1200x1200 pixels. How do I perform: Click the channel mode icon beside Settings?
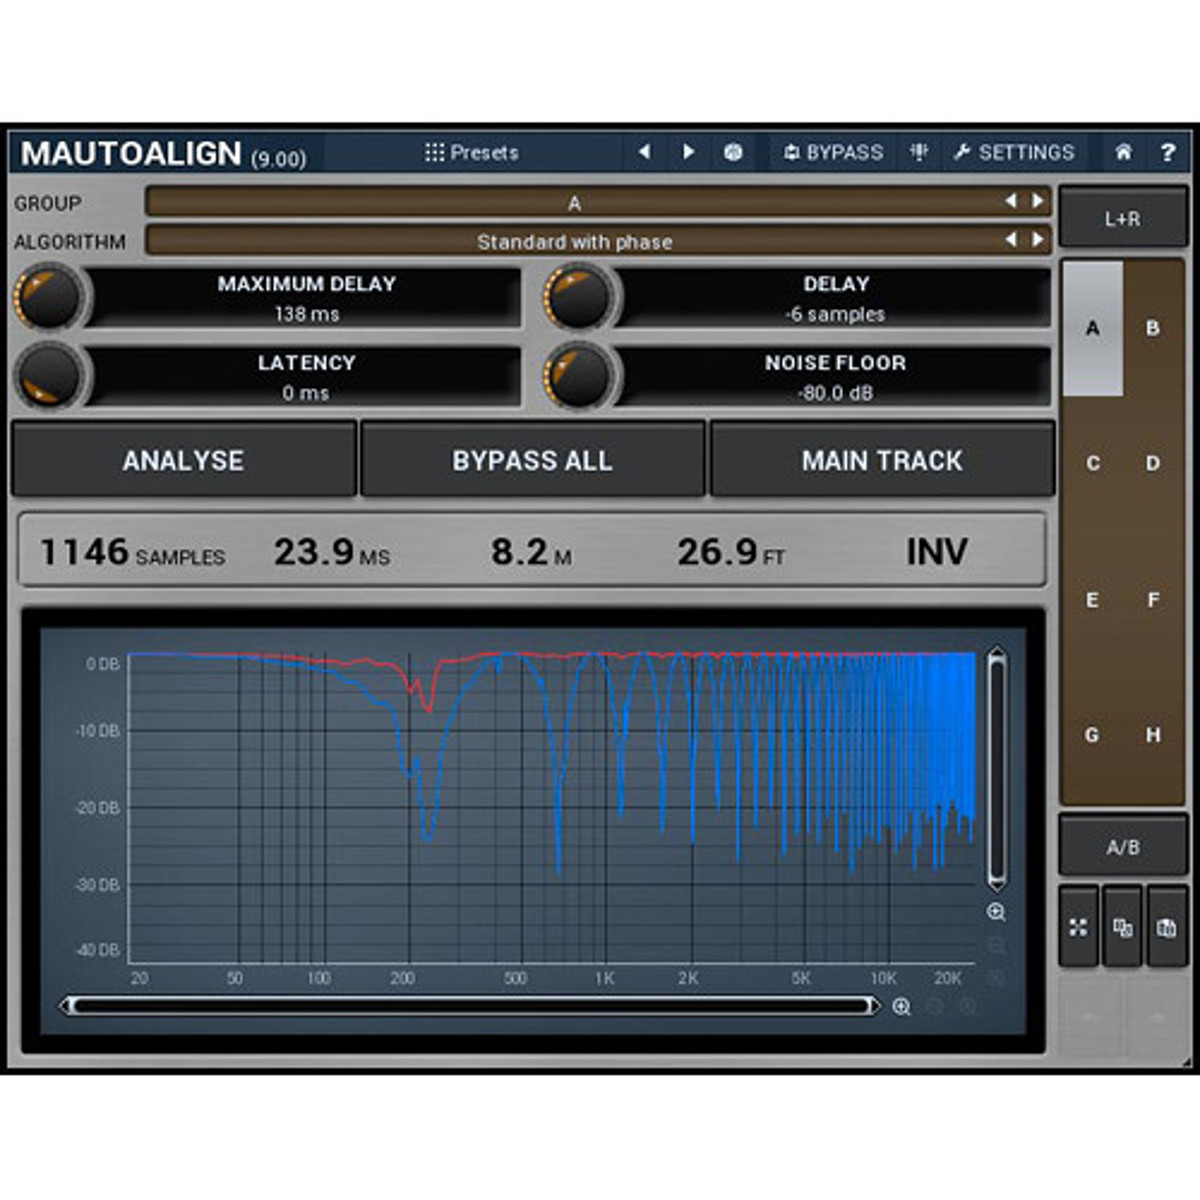(x=919, y=152)
